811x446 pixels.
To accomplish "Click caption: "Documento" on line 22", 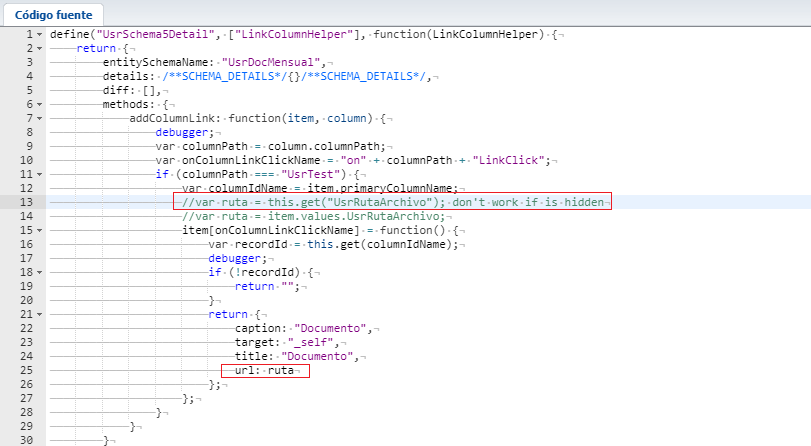I will (x=301, y=328).
